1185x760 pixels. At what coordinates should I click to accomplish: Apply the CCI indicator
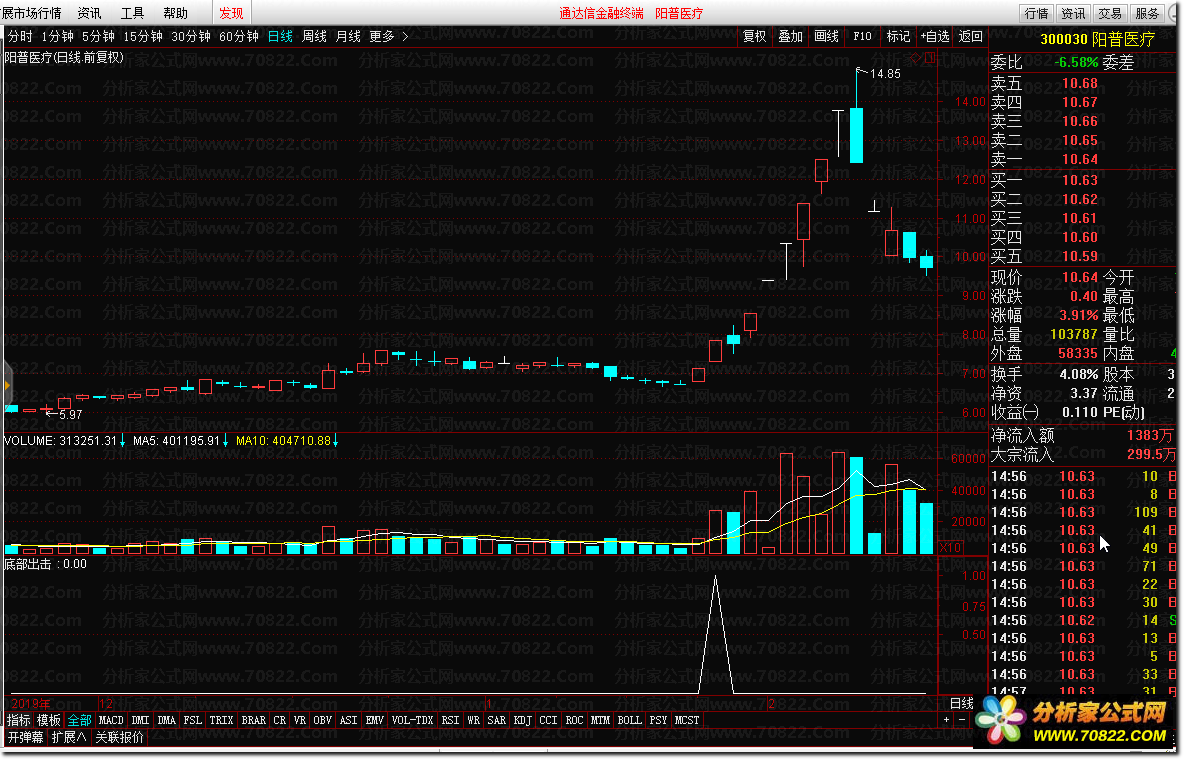(549, 720)
